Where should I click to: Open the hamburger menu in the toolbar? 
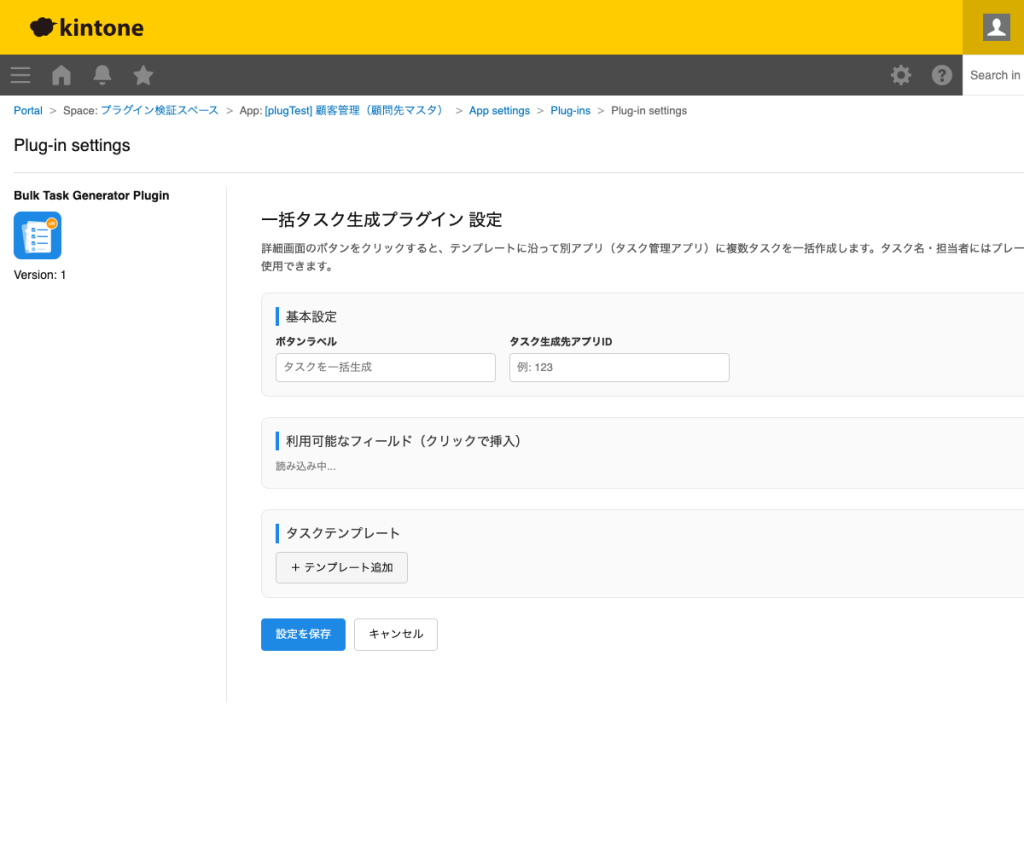[20, 75]
